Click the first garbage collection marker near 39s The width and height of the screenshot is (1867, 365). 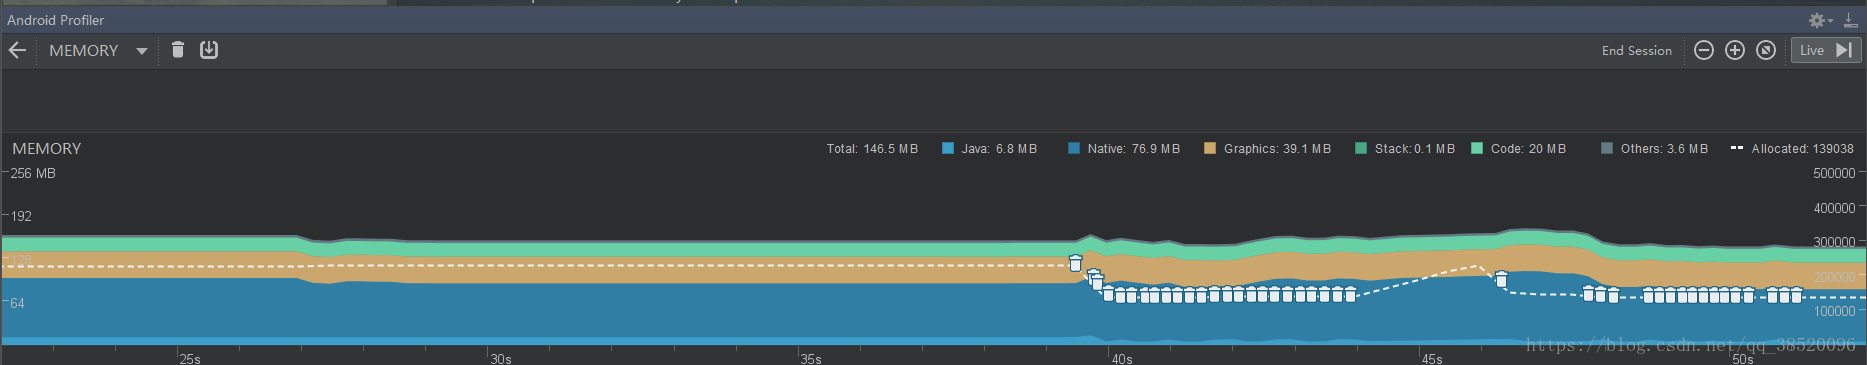pos(1076,264)
